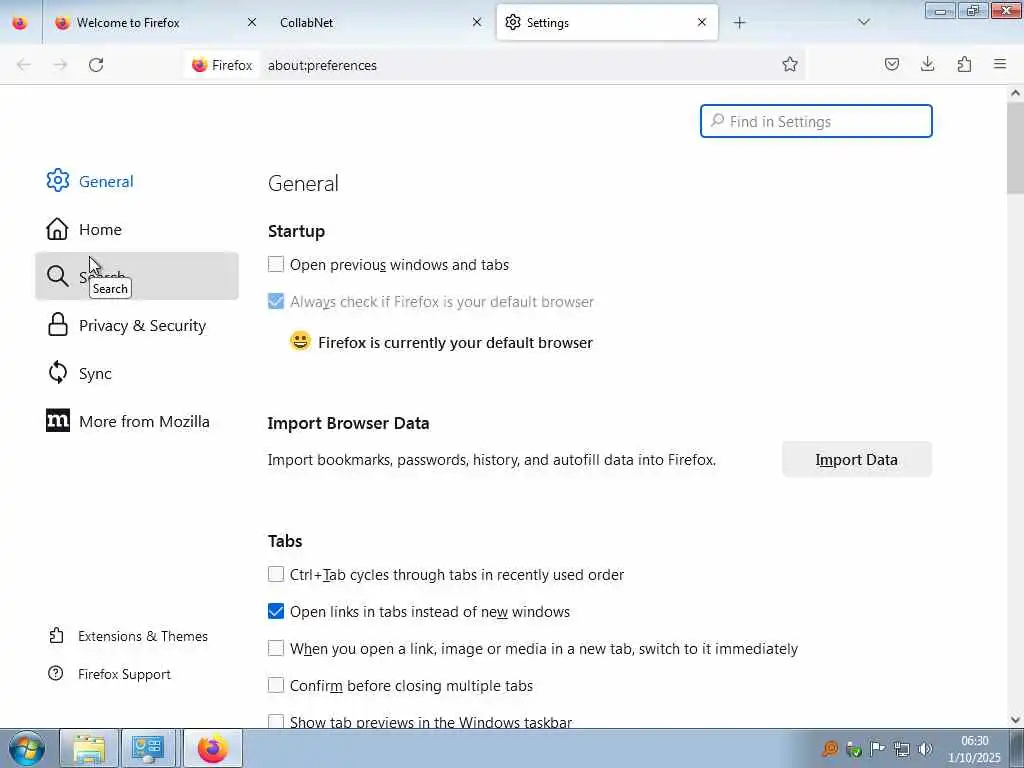
Task: Open the Sync settings category
Action: tap(136, 373)
